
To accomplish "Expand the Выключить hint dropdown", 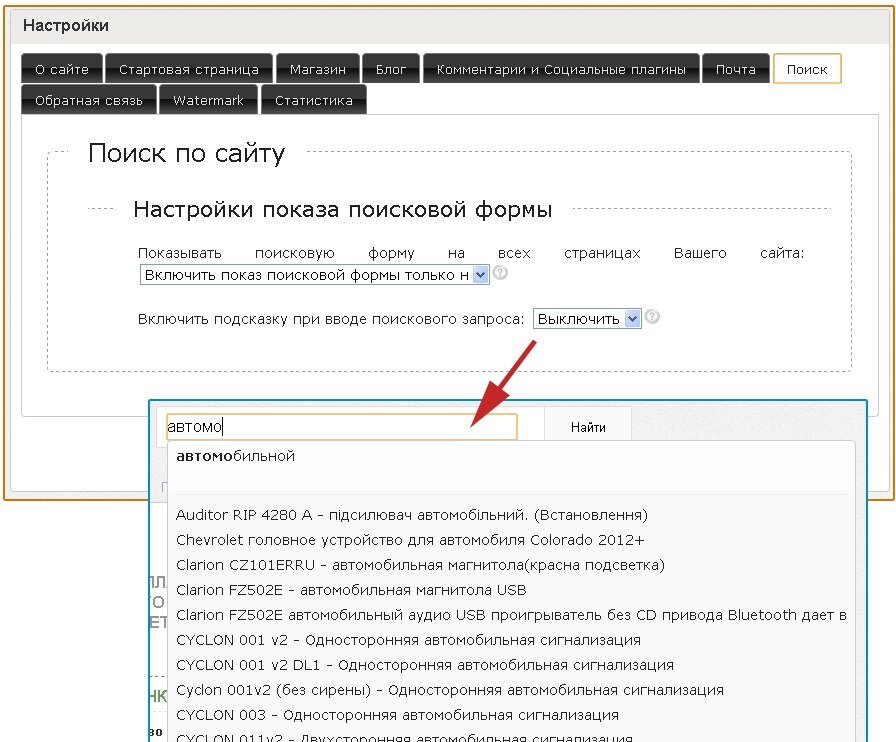I will point(587,319).
